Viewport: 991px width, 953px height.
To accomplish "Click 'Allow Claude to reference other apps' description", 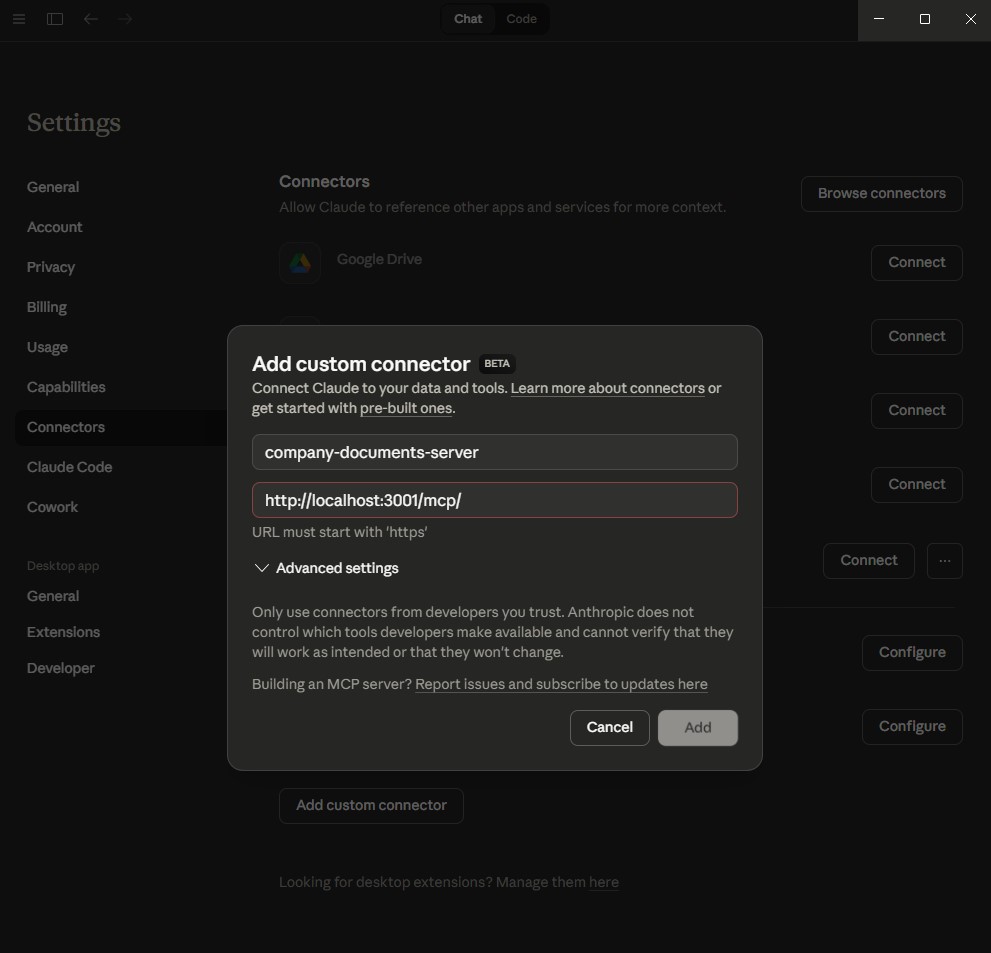I will [x=502, y=207].
